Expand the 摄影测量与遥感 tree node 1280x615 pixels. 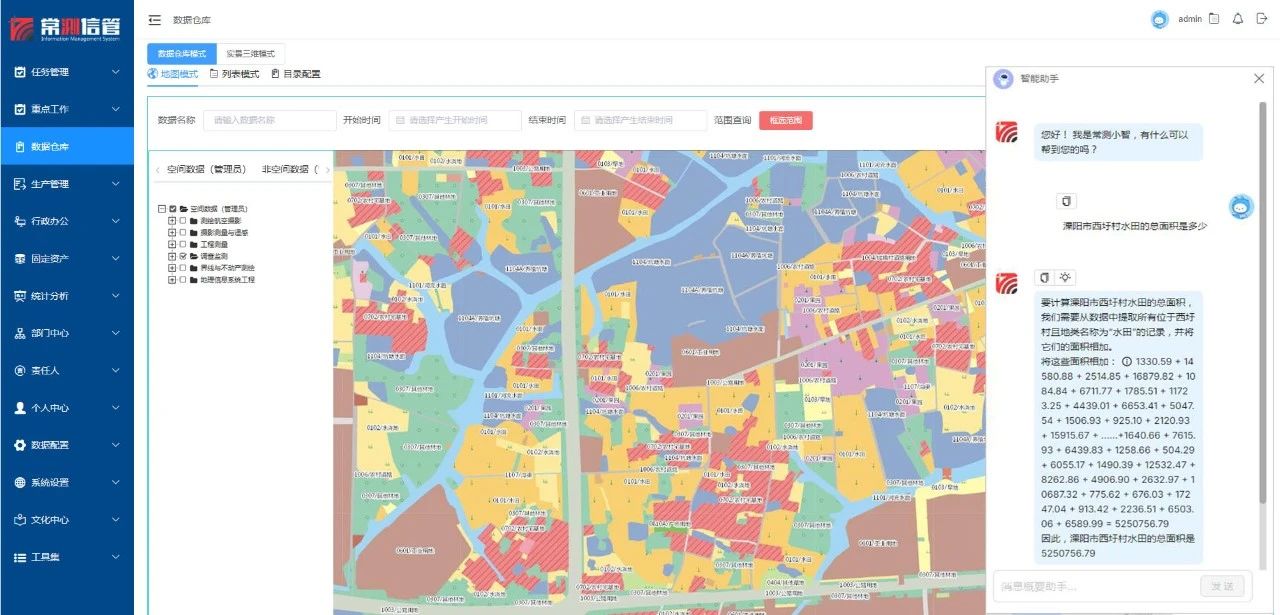(x=172, y=232)
